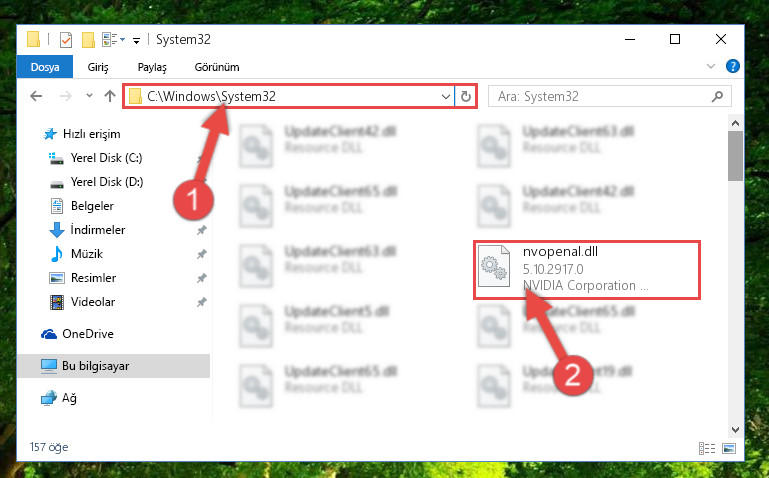This screenshot has width=769, height=478.
Task: Expand the ribbon with the chevron
Action: pos(711,66)
